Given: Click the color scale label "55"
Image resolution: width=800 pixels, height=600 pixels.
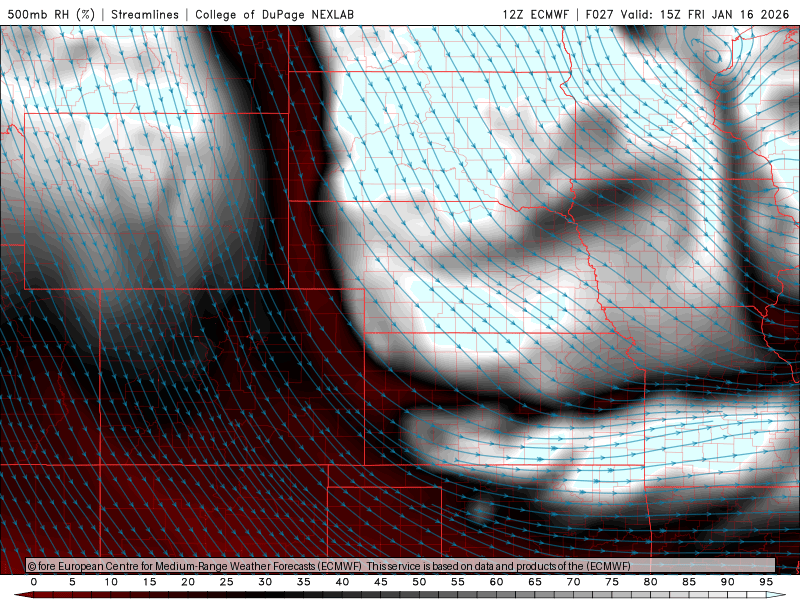Looking at the screenshot, I should tap(458, 582).
